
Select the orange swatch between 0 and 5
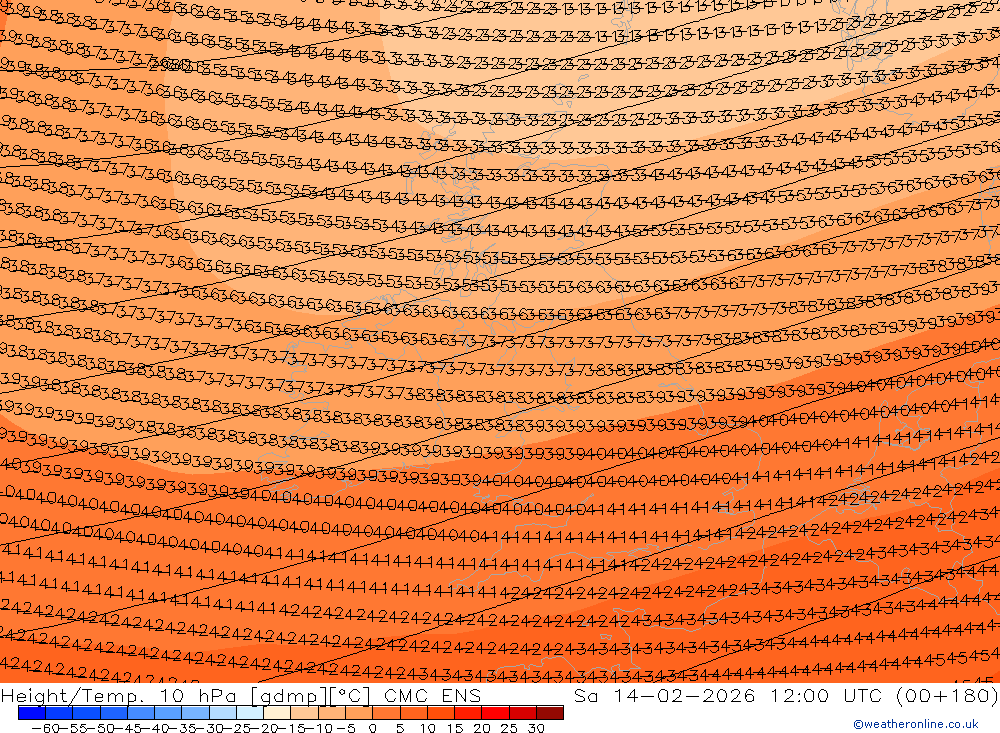coord(386,713)
